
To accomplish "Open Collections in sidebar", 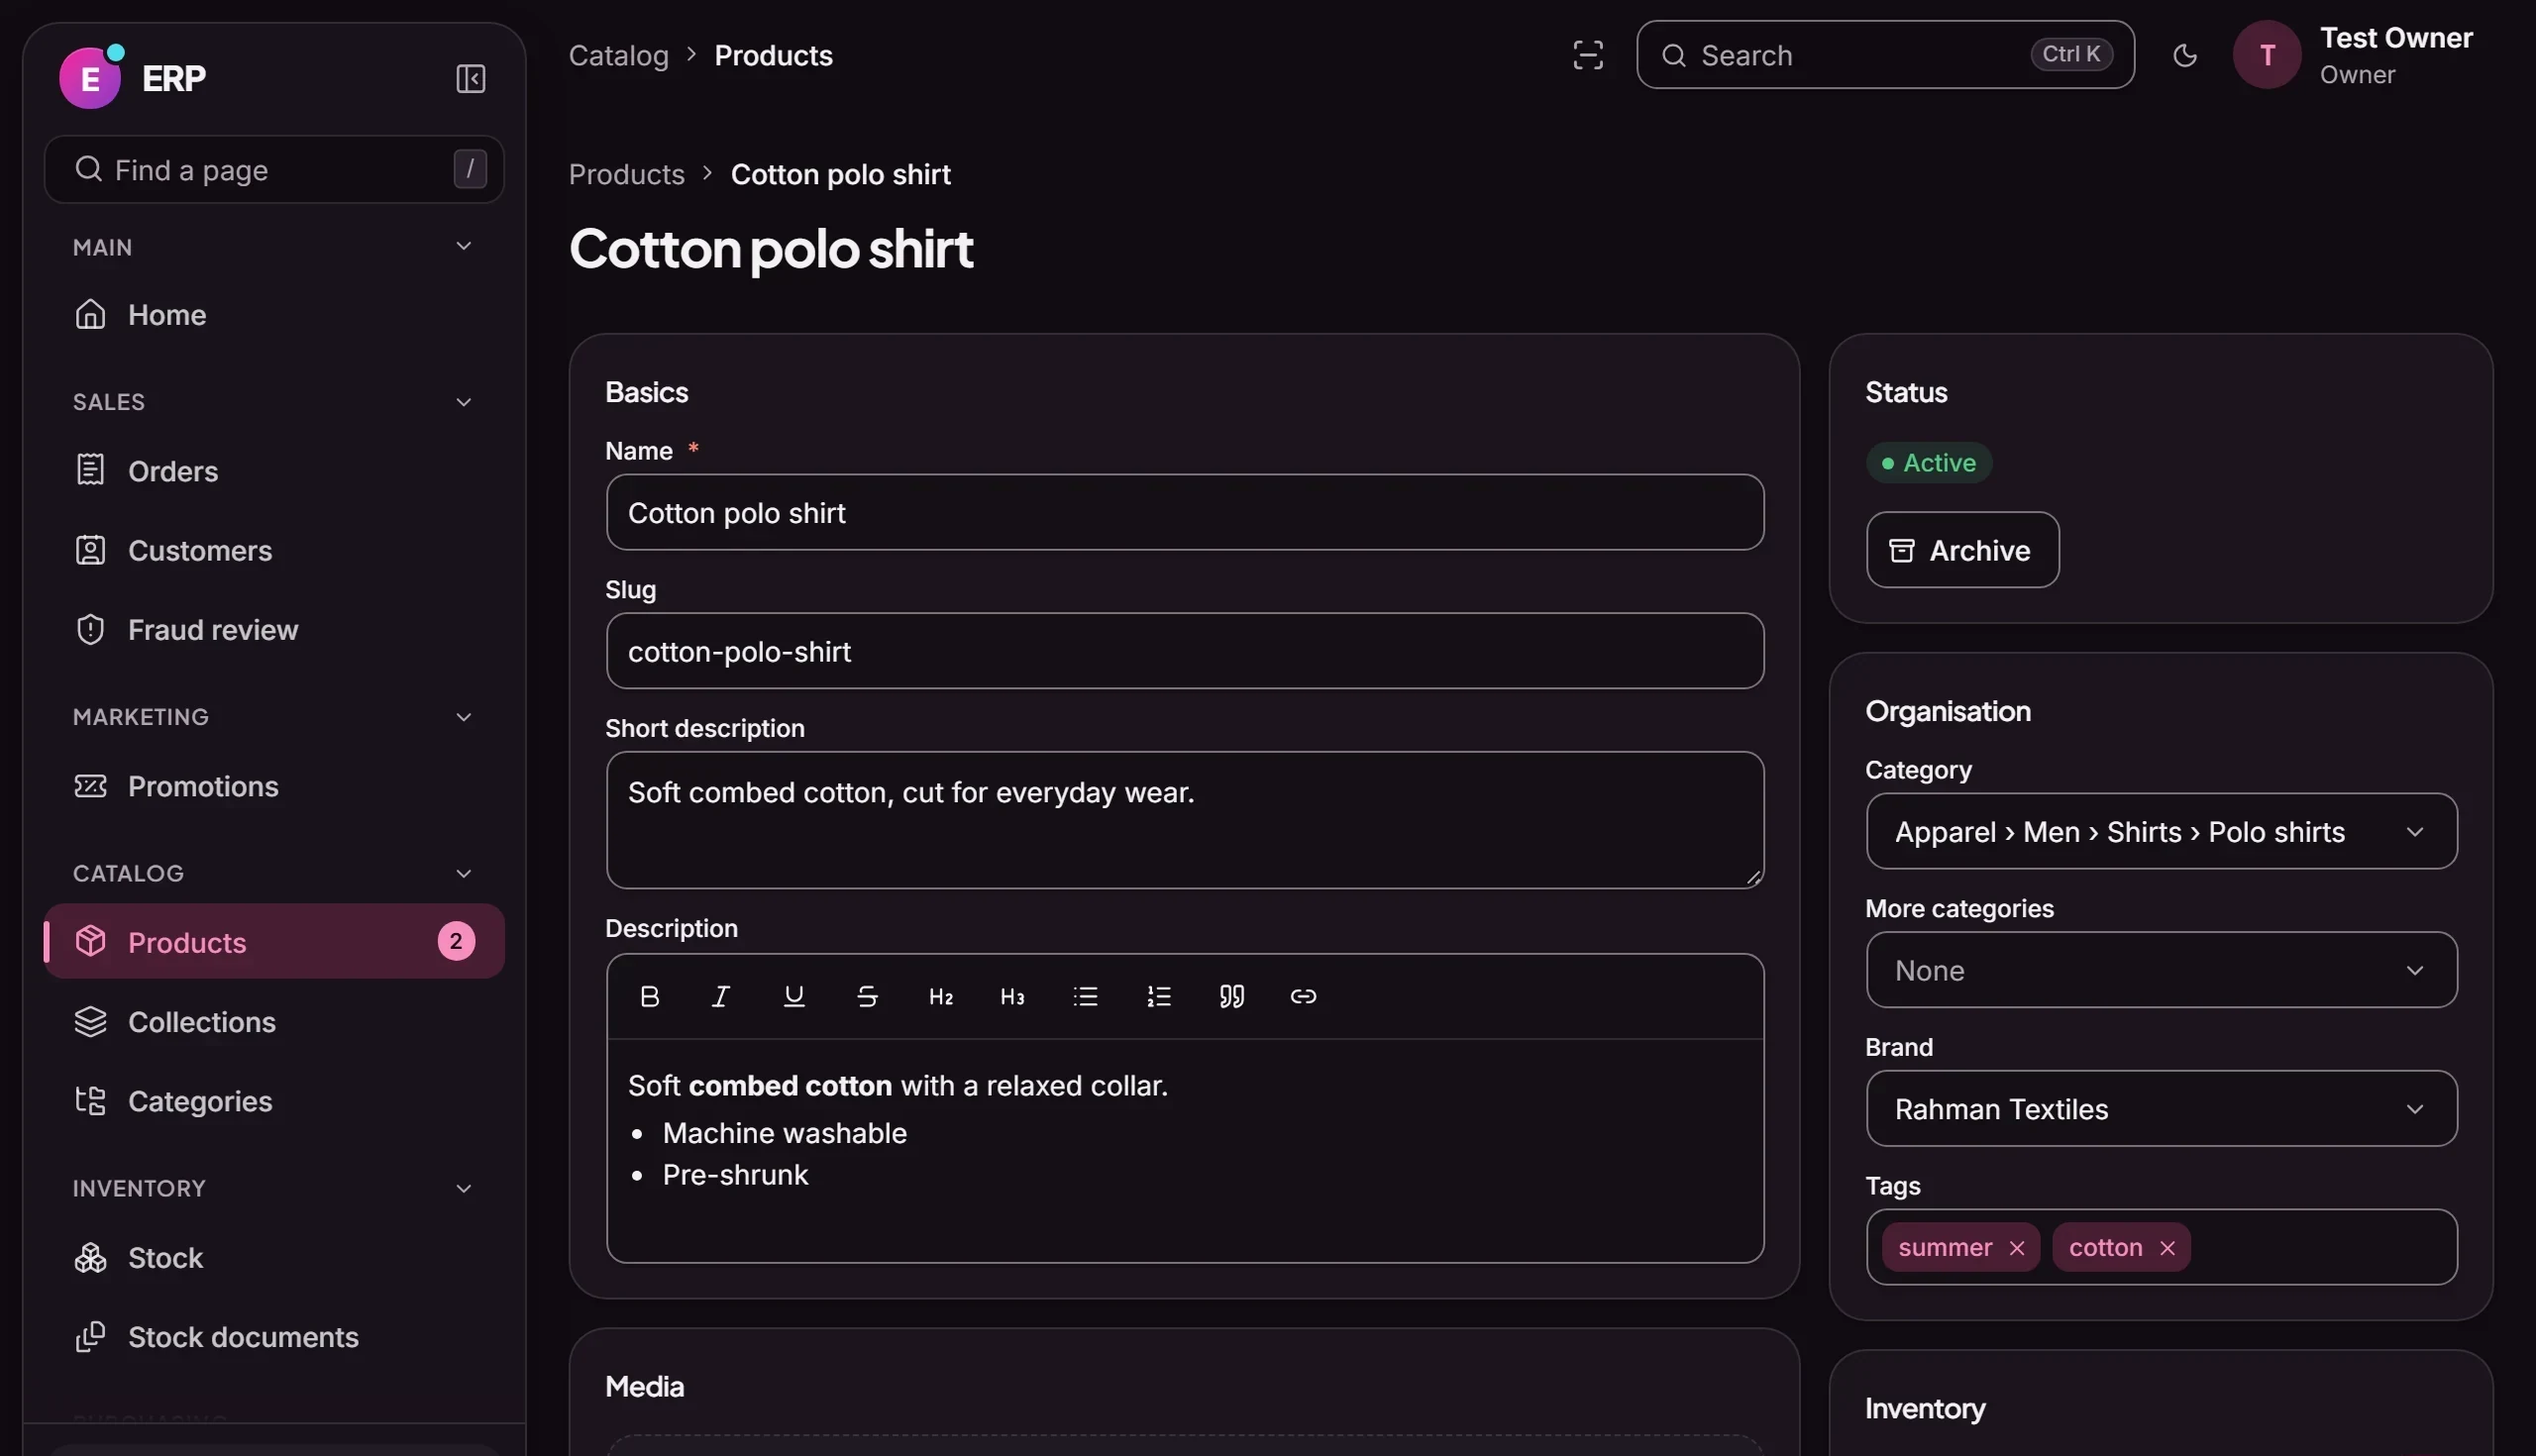I will pos(274,1022).
